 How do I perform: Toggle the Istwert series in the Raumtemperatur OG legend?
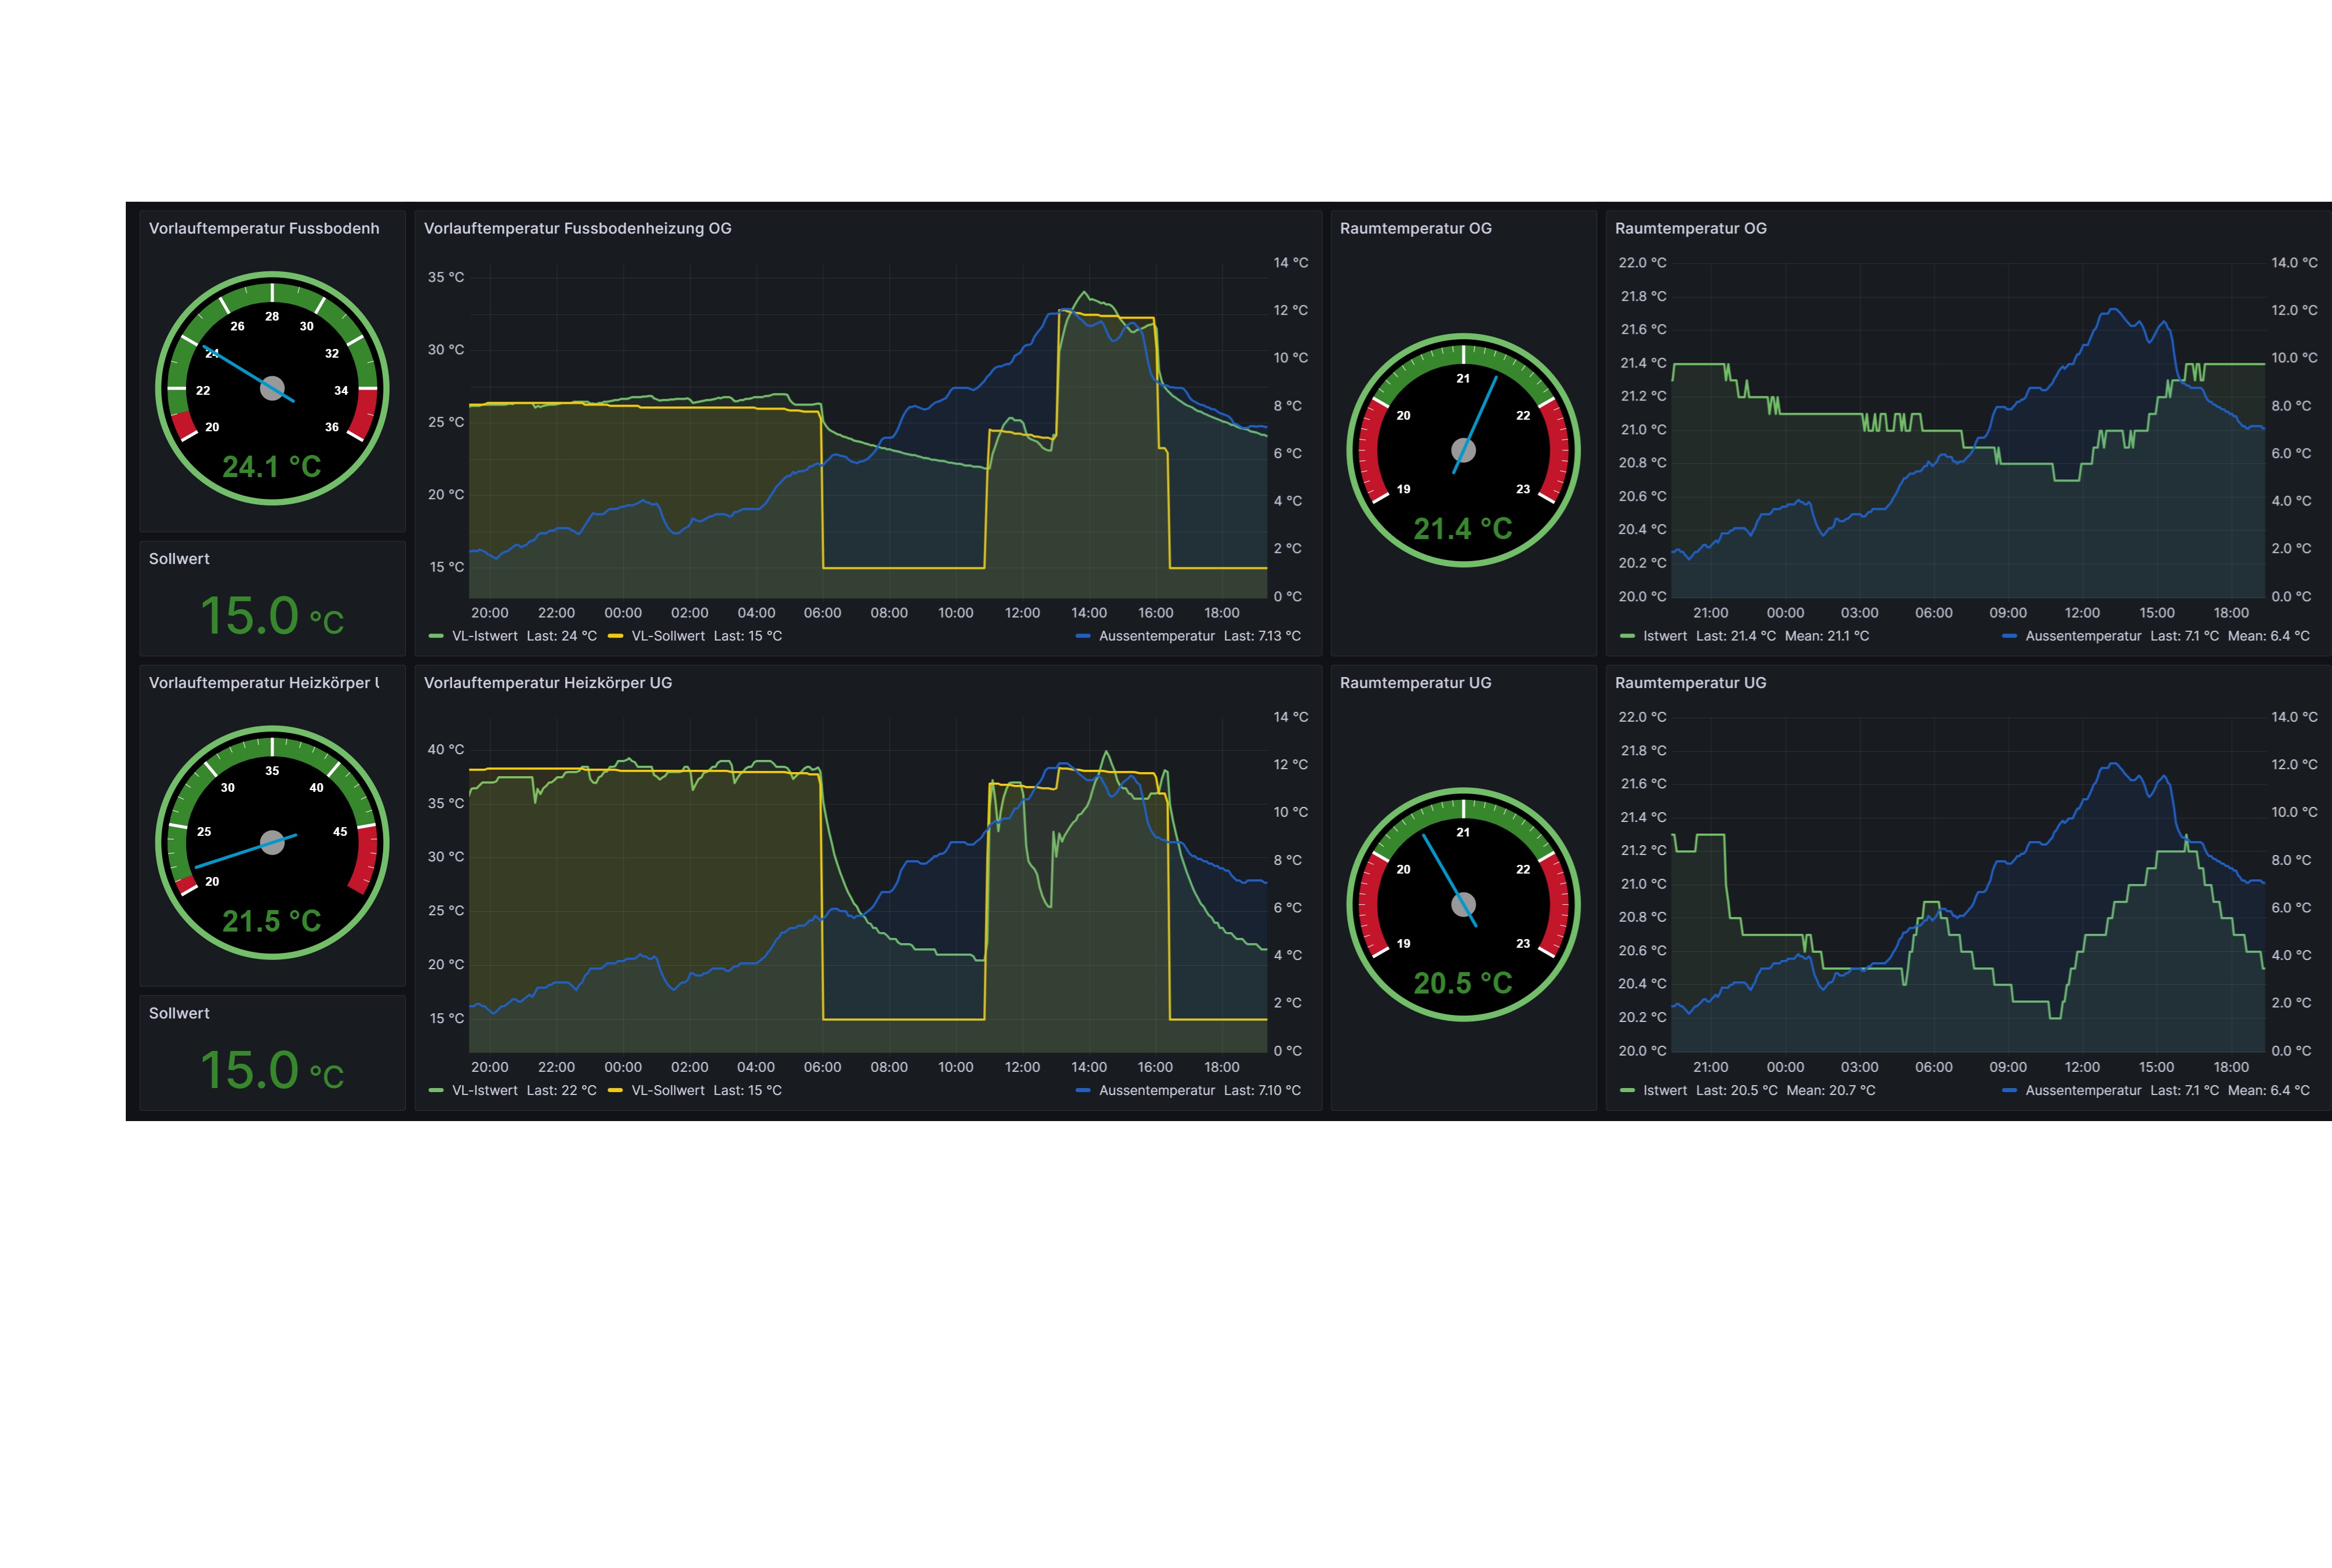[1664, 636]
